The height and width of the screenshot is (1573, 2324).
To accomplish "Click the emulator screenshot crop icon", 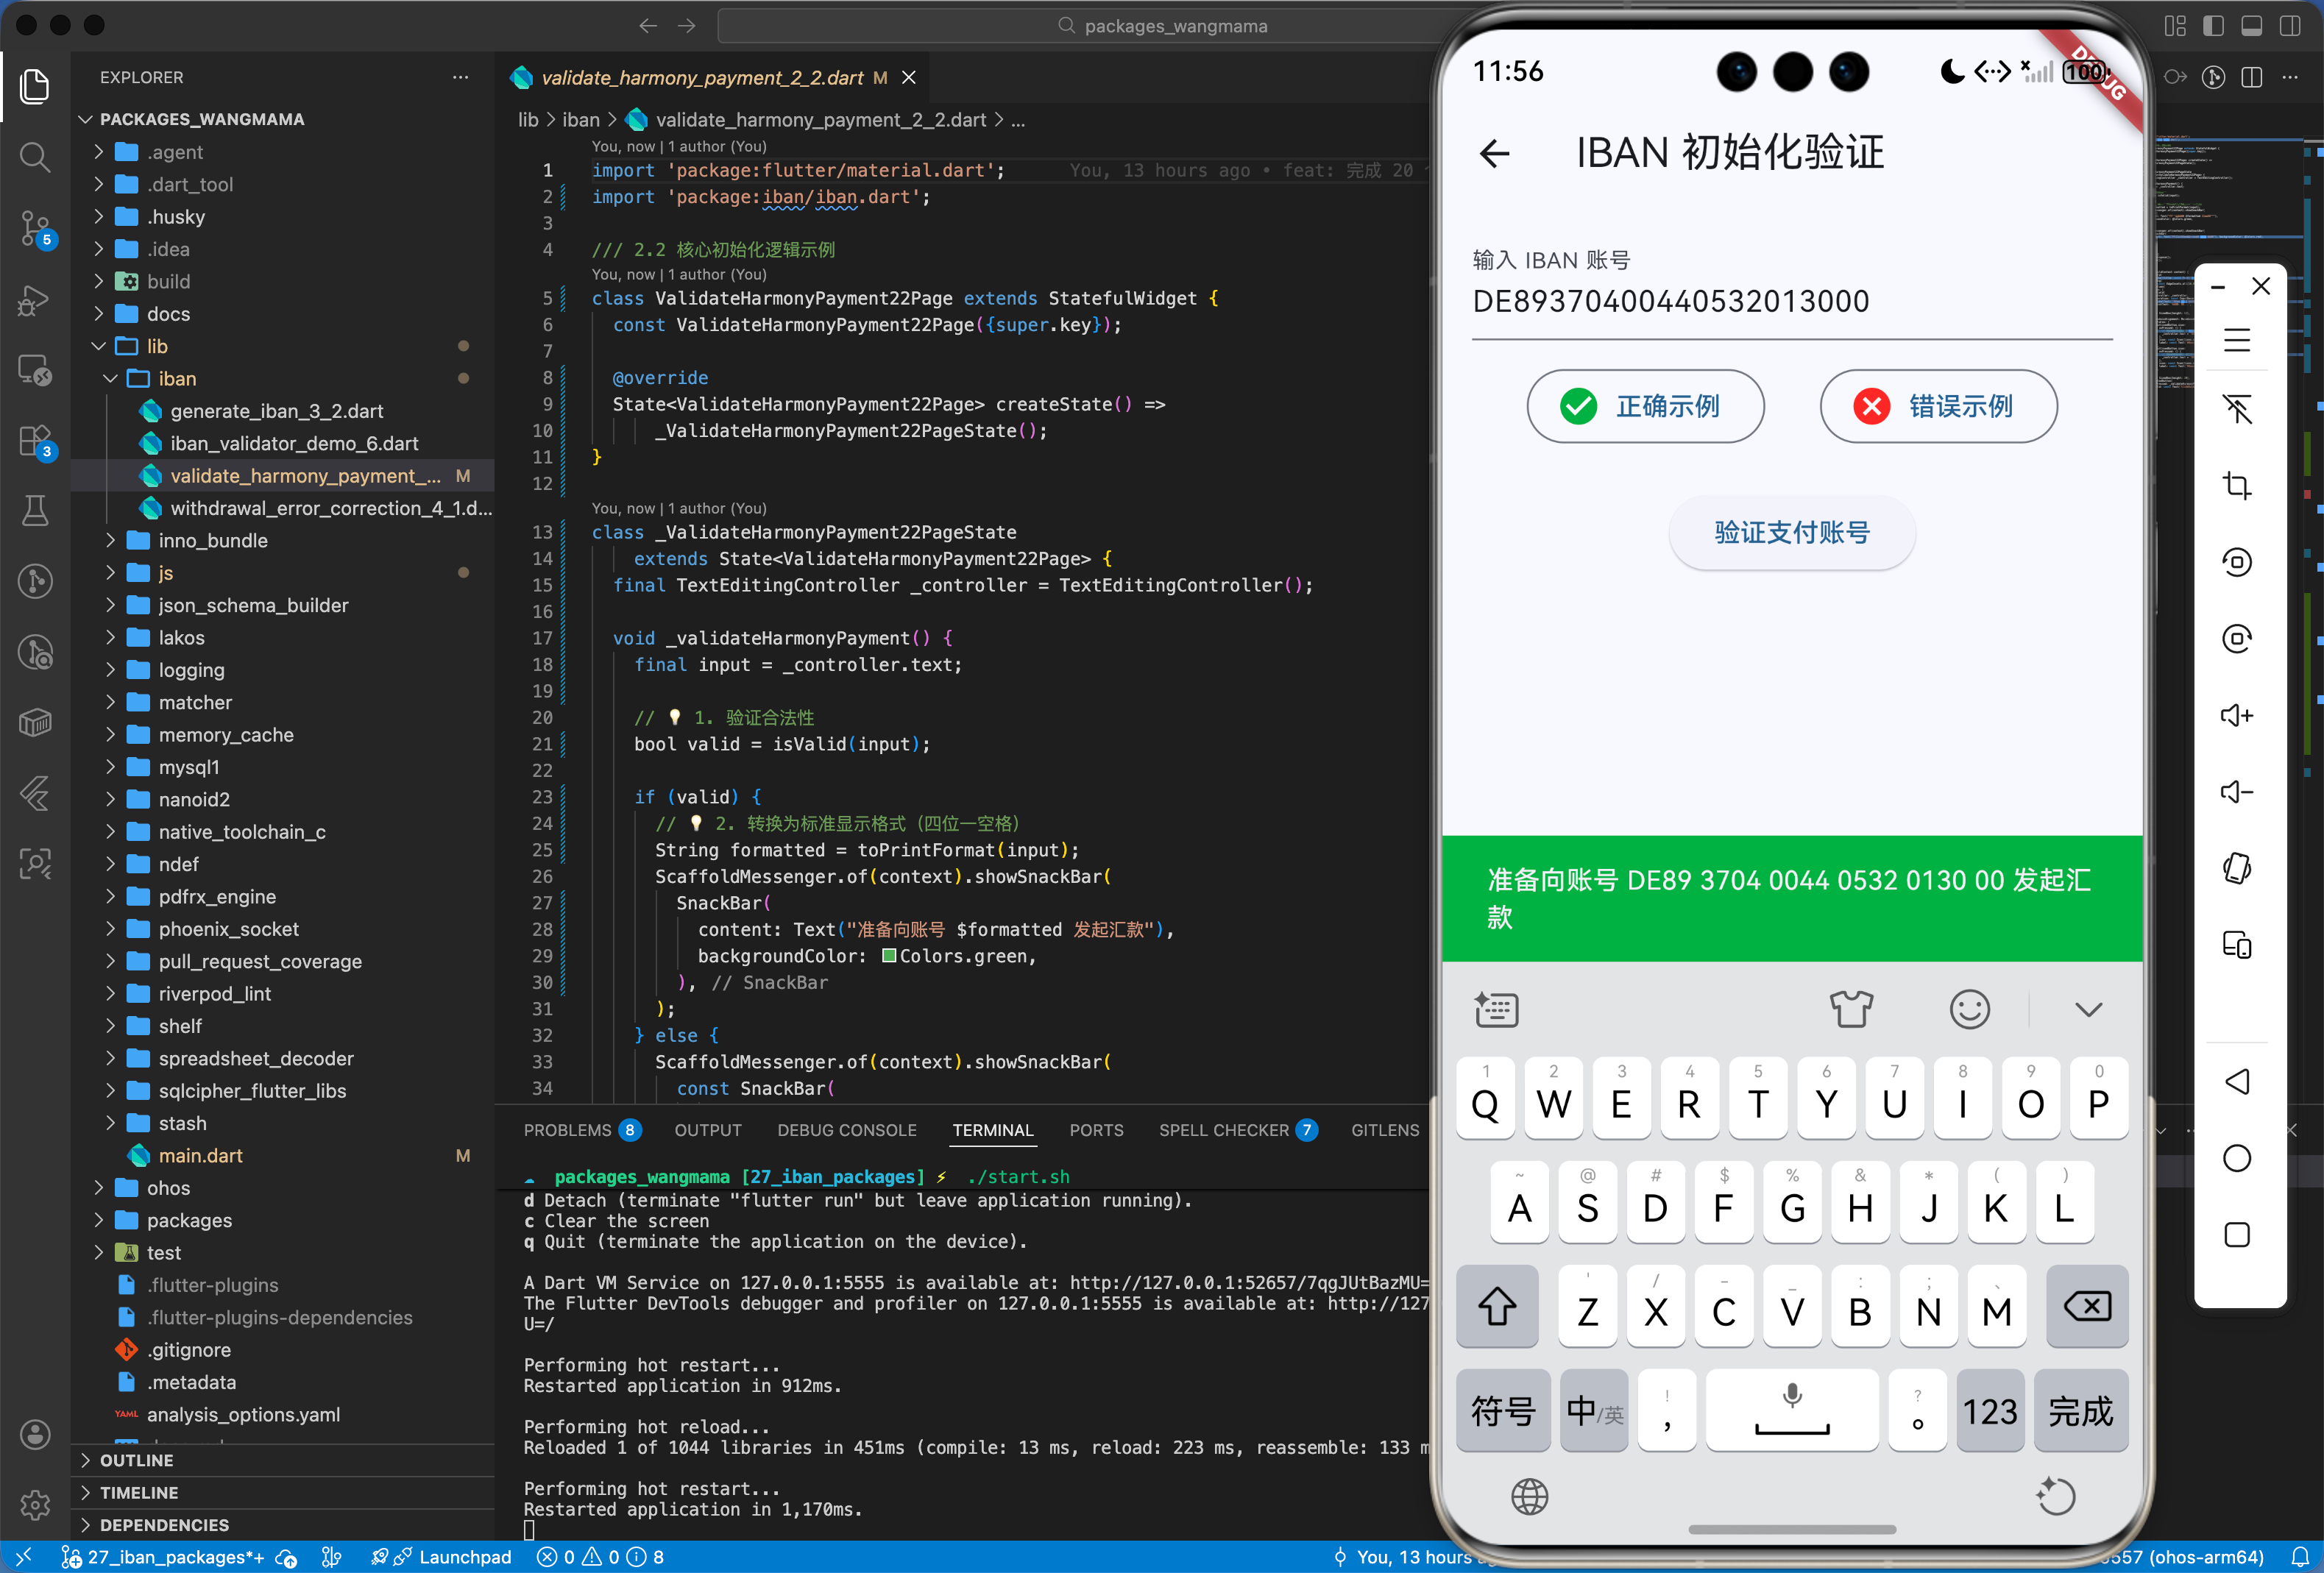I will (x=2237, y=486).
